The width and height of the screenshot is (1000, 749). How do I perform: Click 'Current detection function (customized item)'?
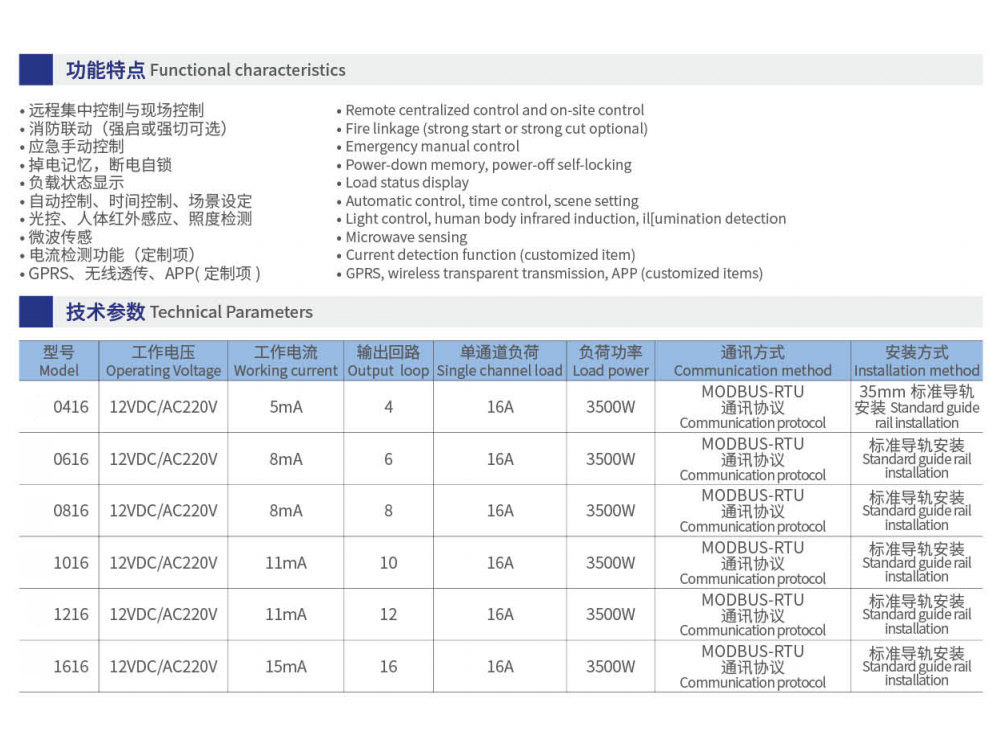click(490, 255)
